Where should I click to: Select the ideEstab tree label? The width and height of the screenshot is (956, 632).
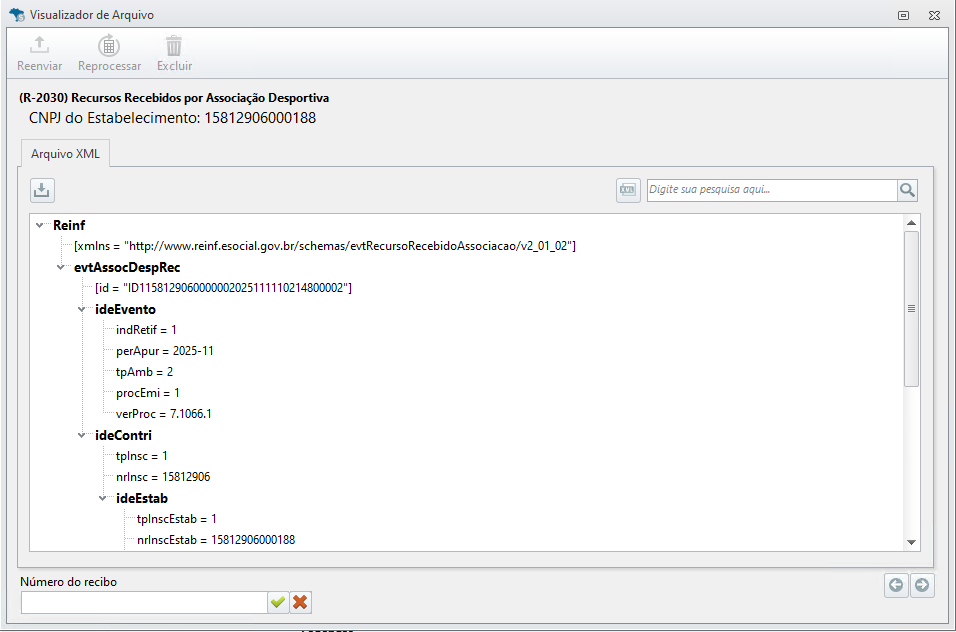pyautogui.click(x=141, y=499)
